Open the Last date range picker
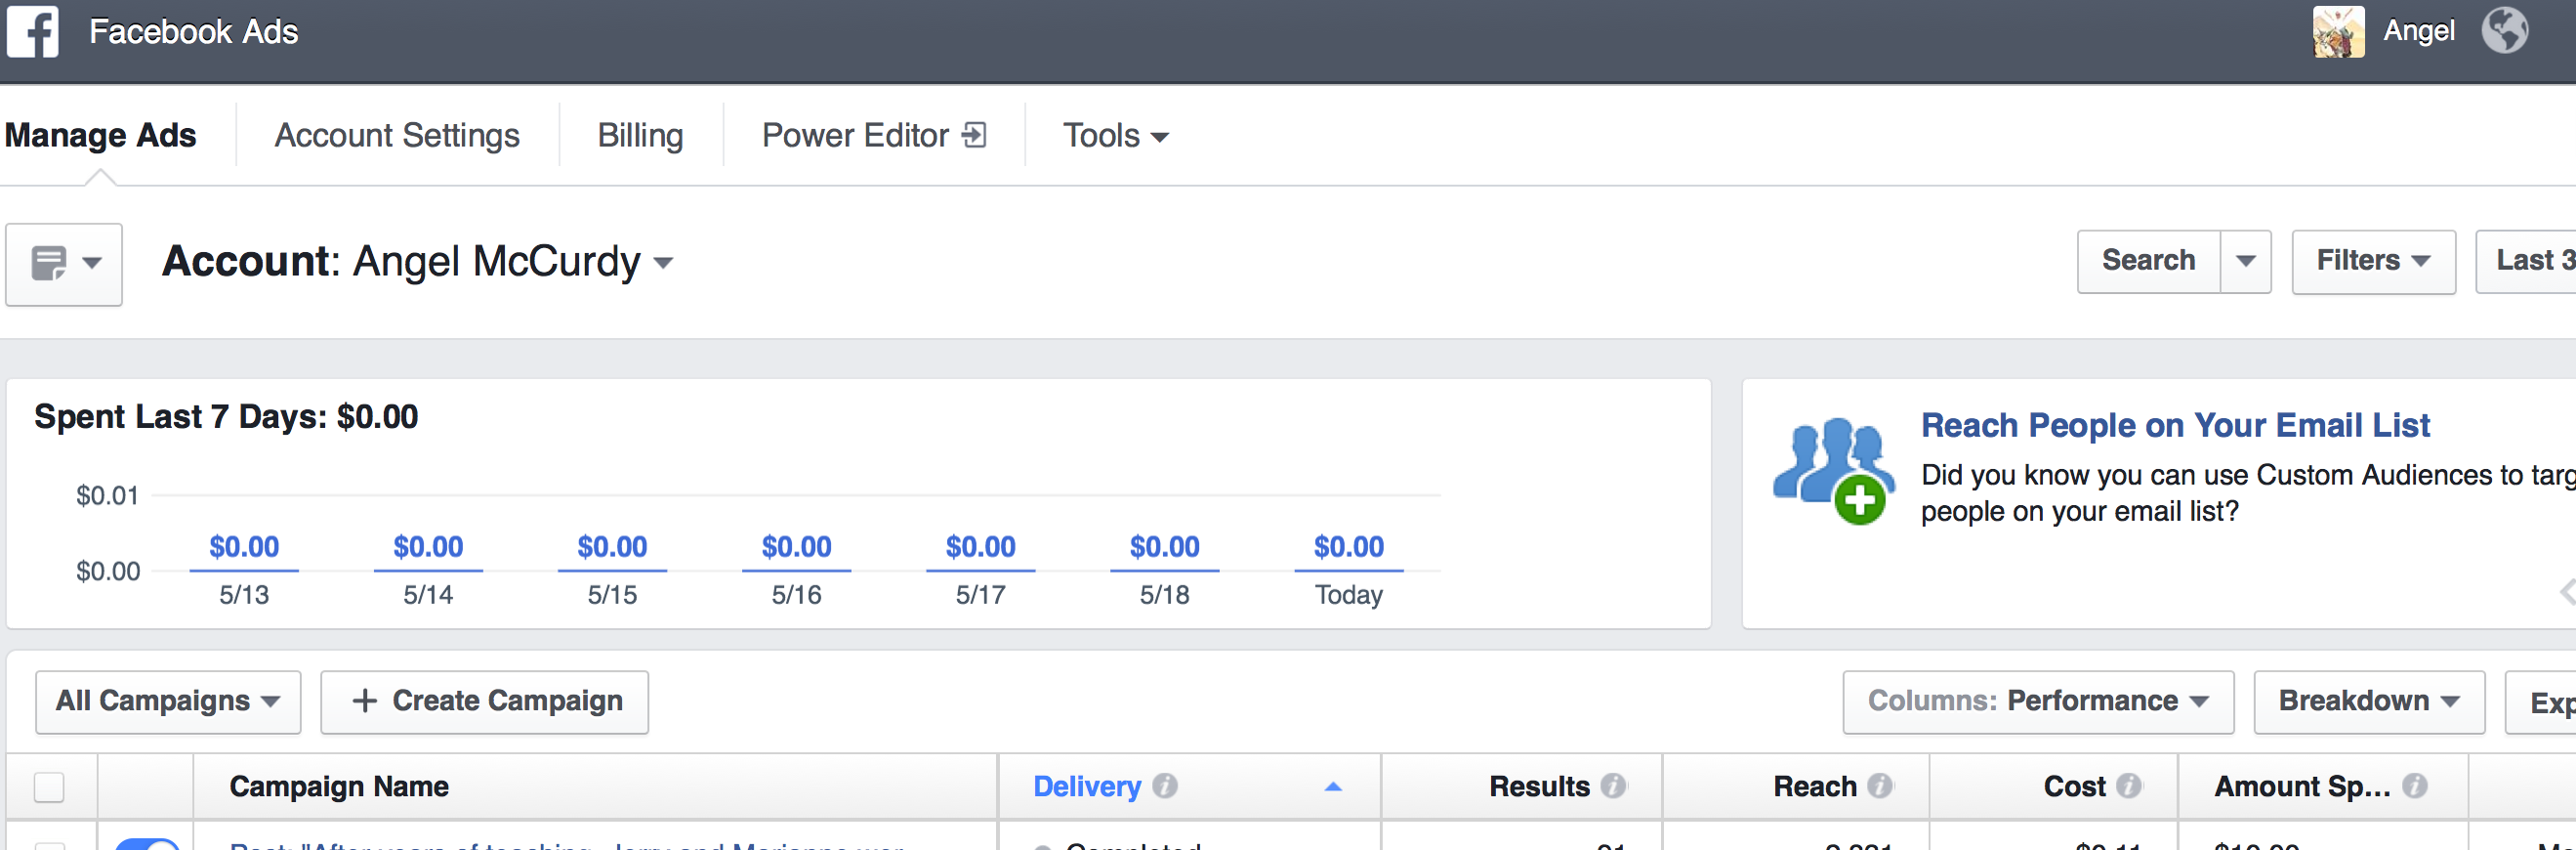The height and width of the screenshot is (850, 2576). [x=2526, y=261]
